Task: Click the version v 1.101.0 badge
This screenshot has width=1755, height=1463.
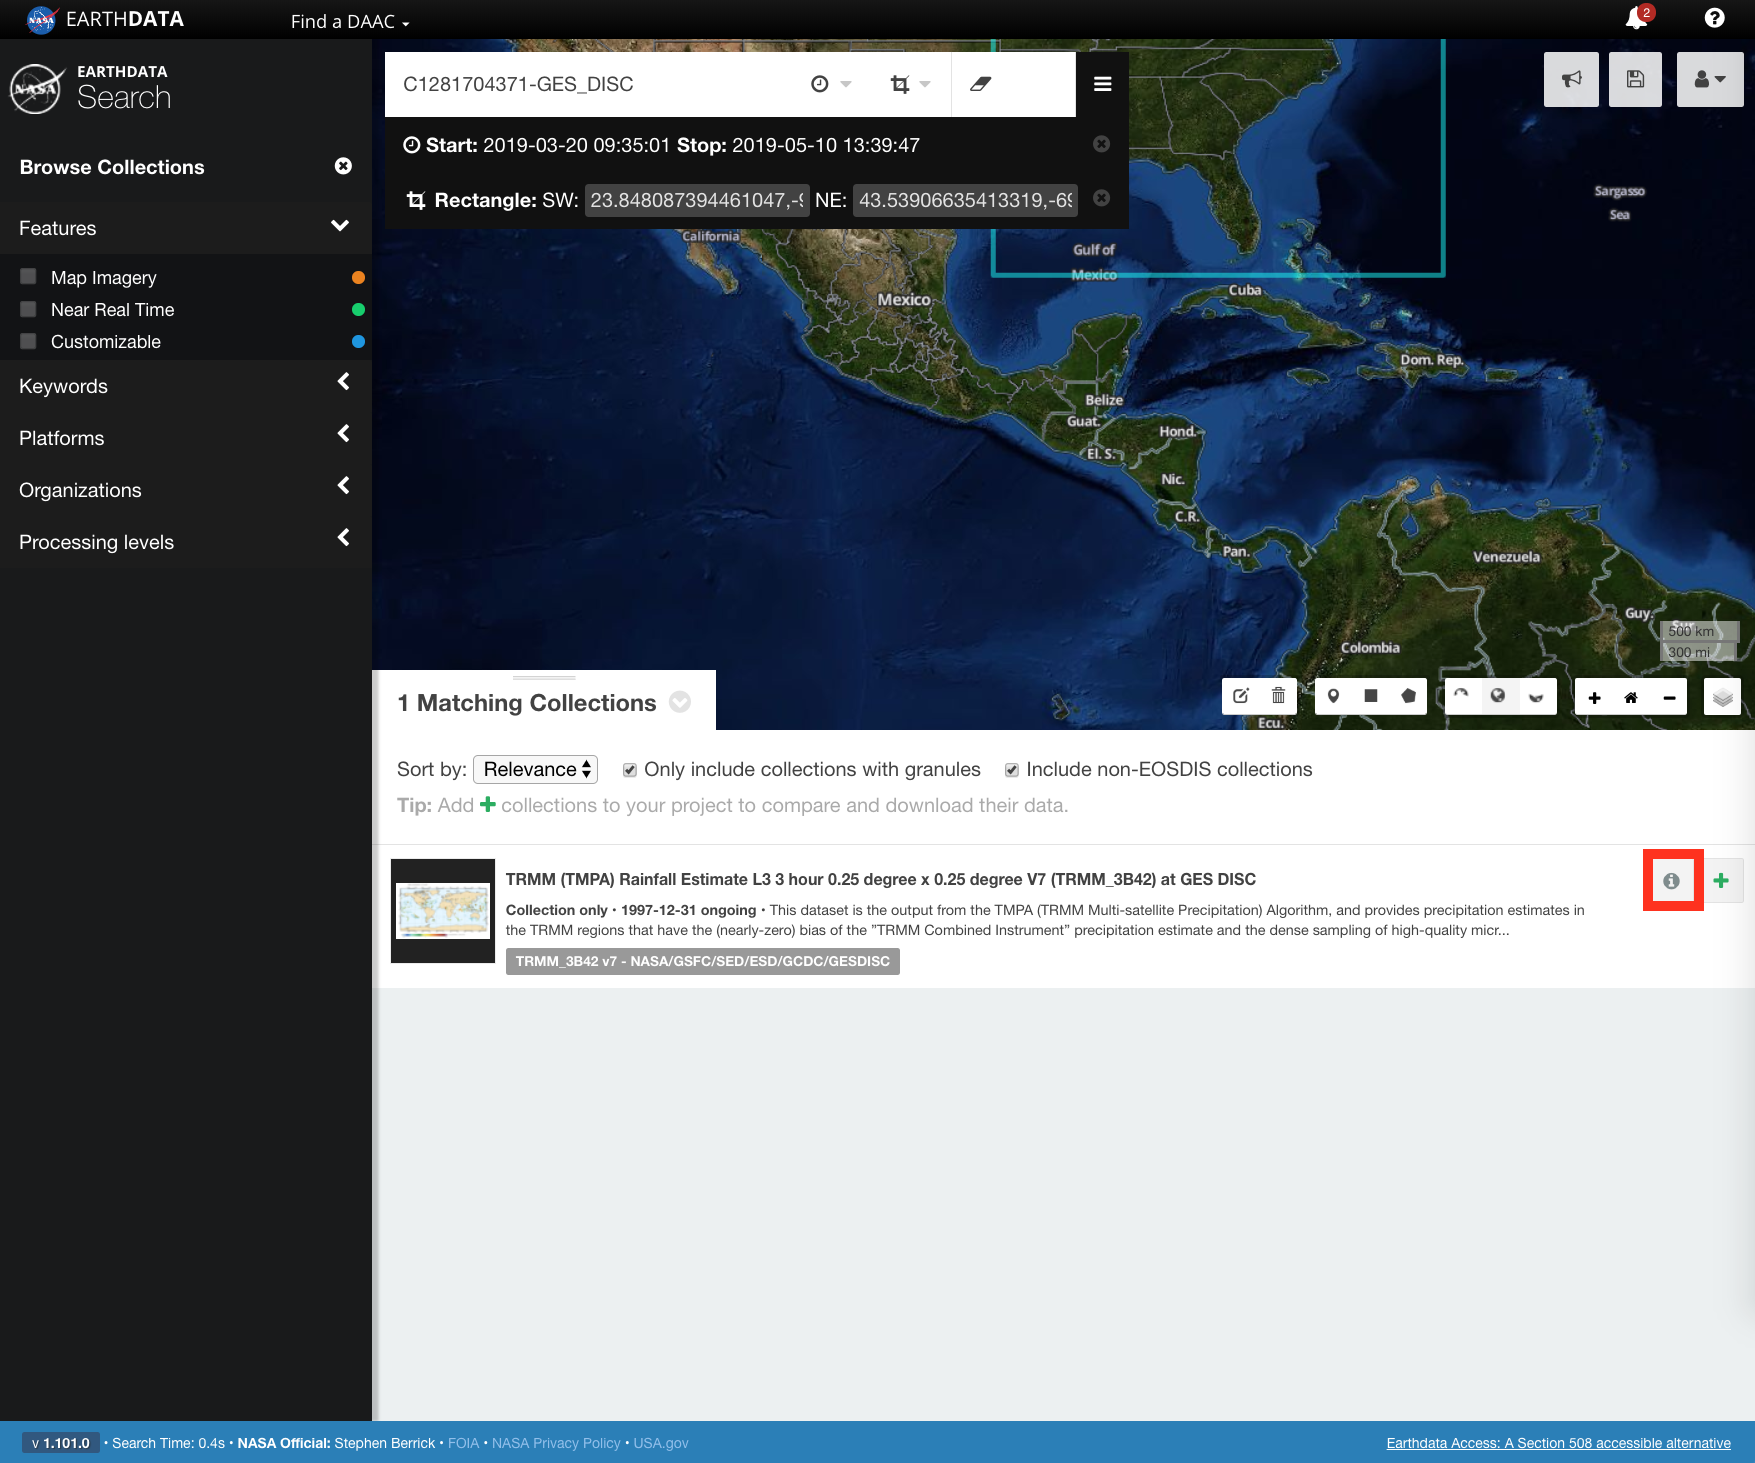Action: tap(60, 1443)
